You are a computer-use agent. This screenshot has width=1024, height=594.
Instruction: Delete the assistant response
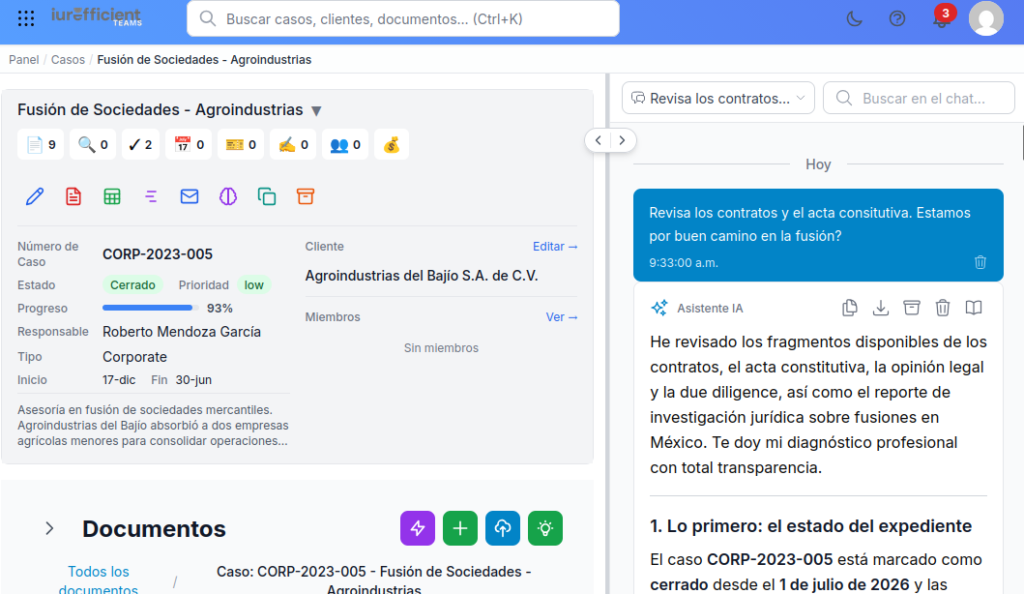[942, 307]
